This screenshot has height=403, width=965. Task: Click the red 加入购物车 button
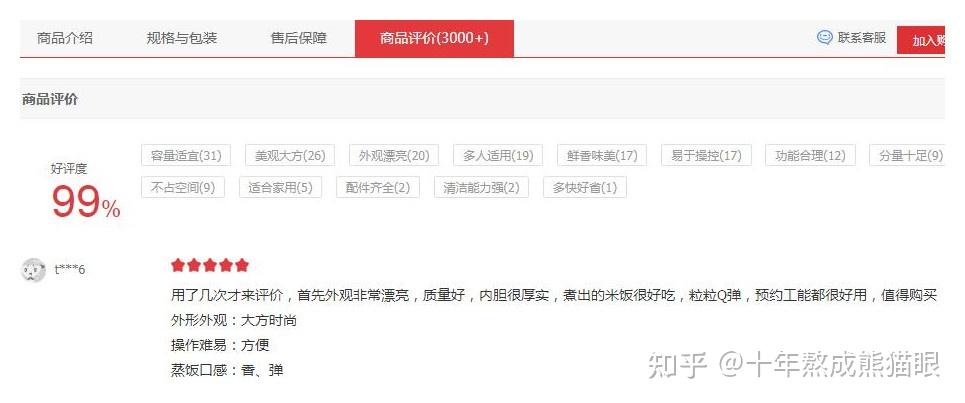coord(921,41)
